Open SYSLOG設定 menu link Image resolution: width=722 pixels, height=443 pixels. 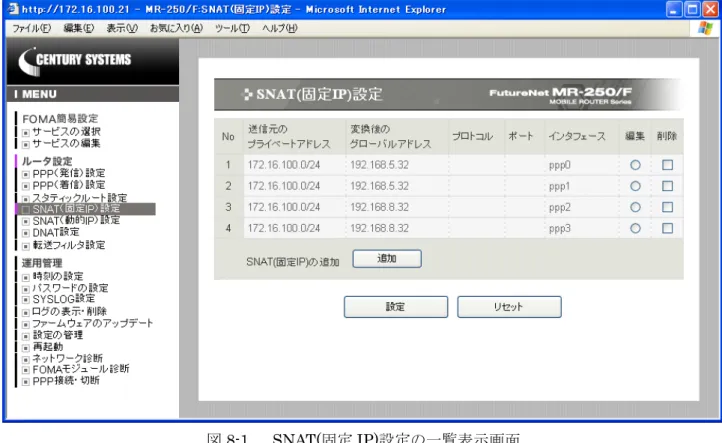point(64,299)
